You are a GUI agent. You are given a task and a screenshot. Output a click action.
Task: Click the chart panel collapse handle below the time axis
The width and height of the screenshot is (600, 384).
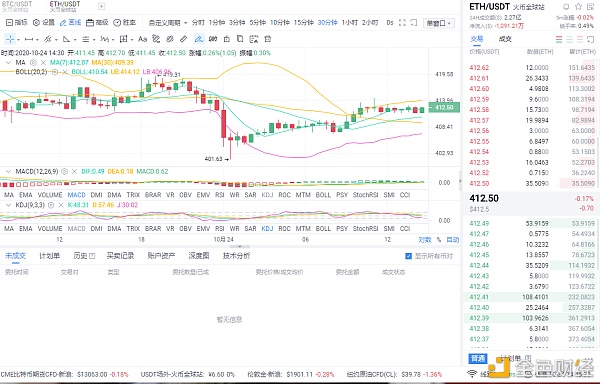[240, 247]
